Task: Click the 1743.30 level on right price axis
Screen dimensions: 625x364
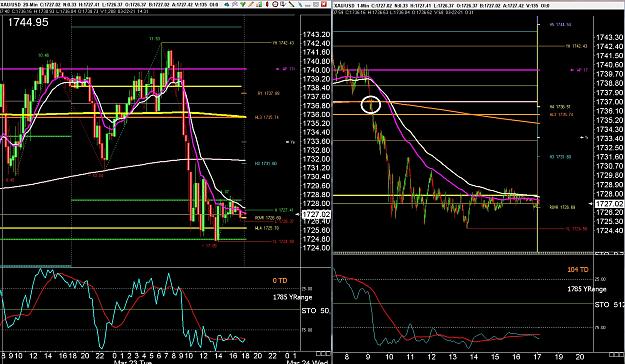Action: 609,37
